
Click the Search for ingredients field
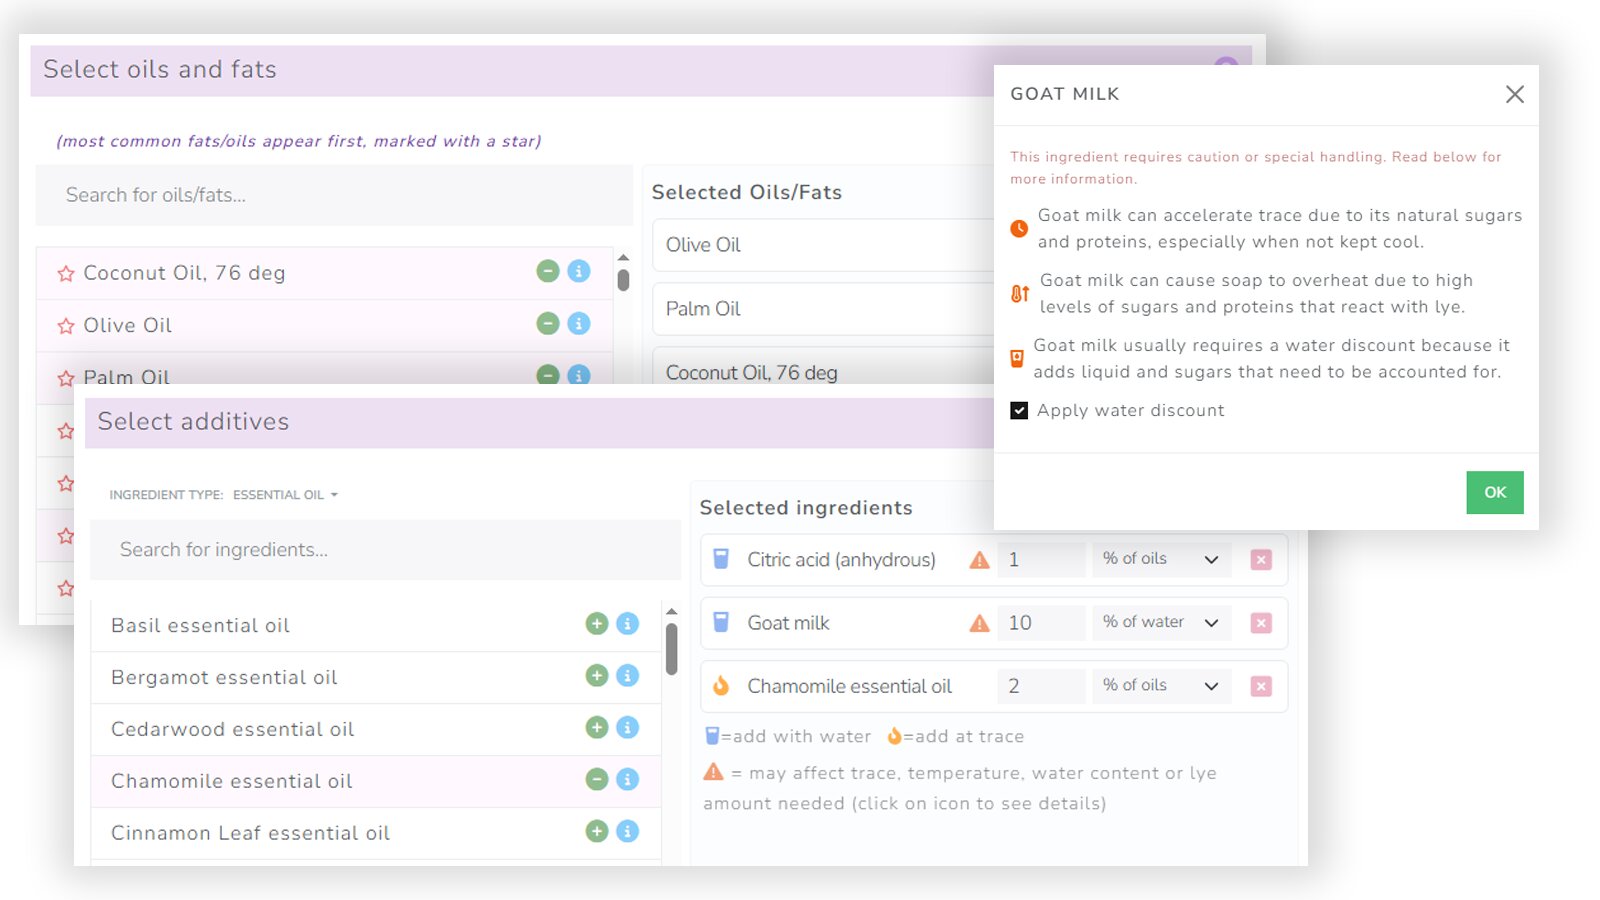[x=385, y=550]
